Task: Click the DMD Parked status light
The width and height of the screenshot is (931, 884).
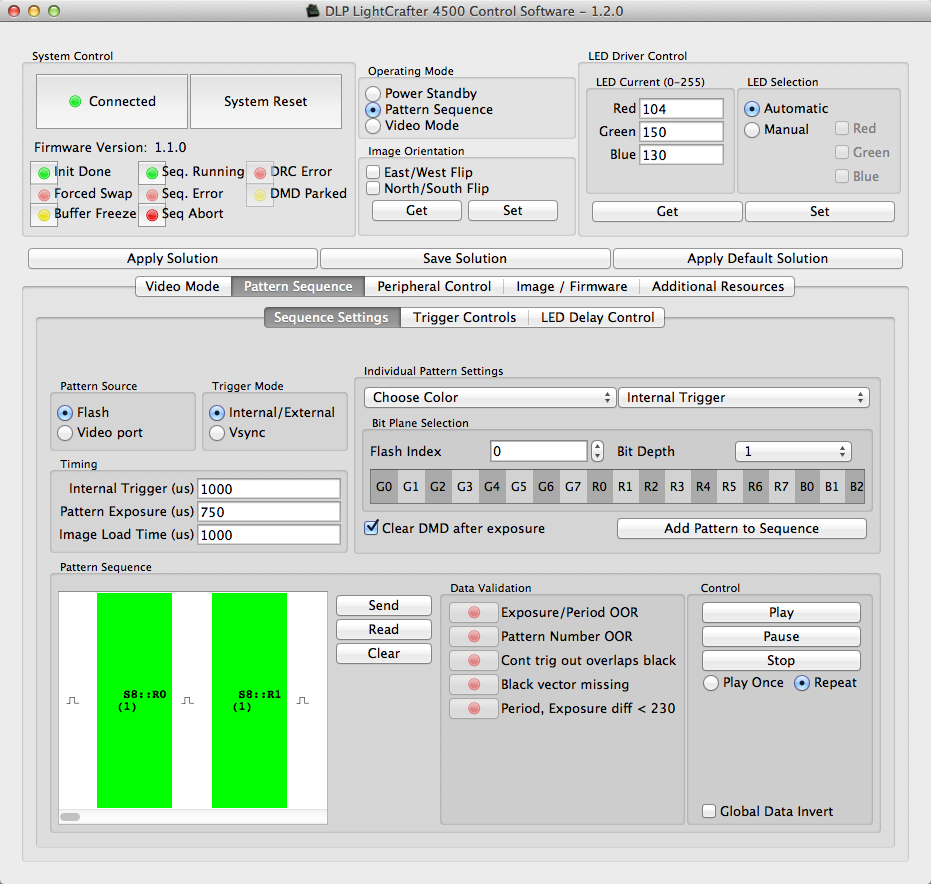Action: 260,195
